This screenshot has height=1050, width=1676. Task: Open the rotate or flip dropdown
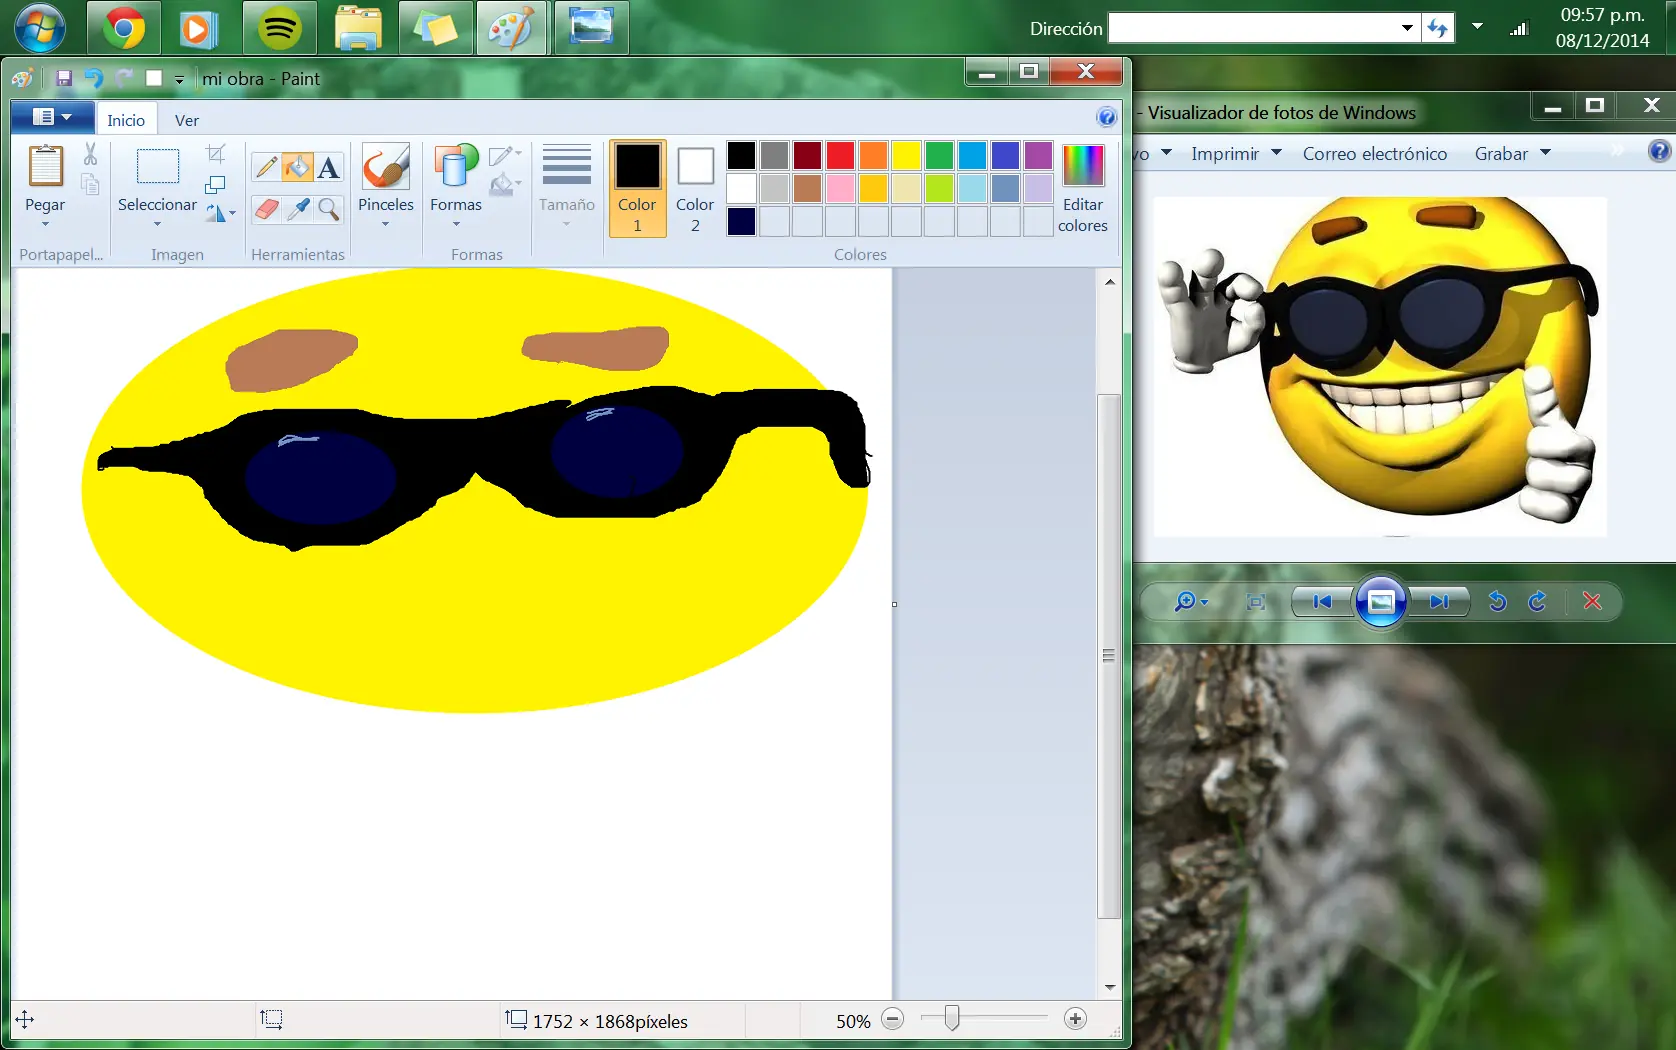point(221,212)
